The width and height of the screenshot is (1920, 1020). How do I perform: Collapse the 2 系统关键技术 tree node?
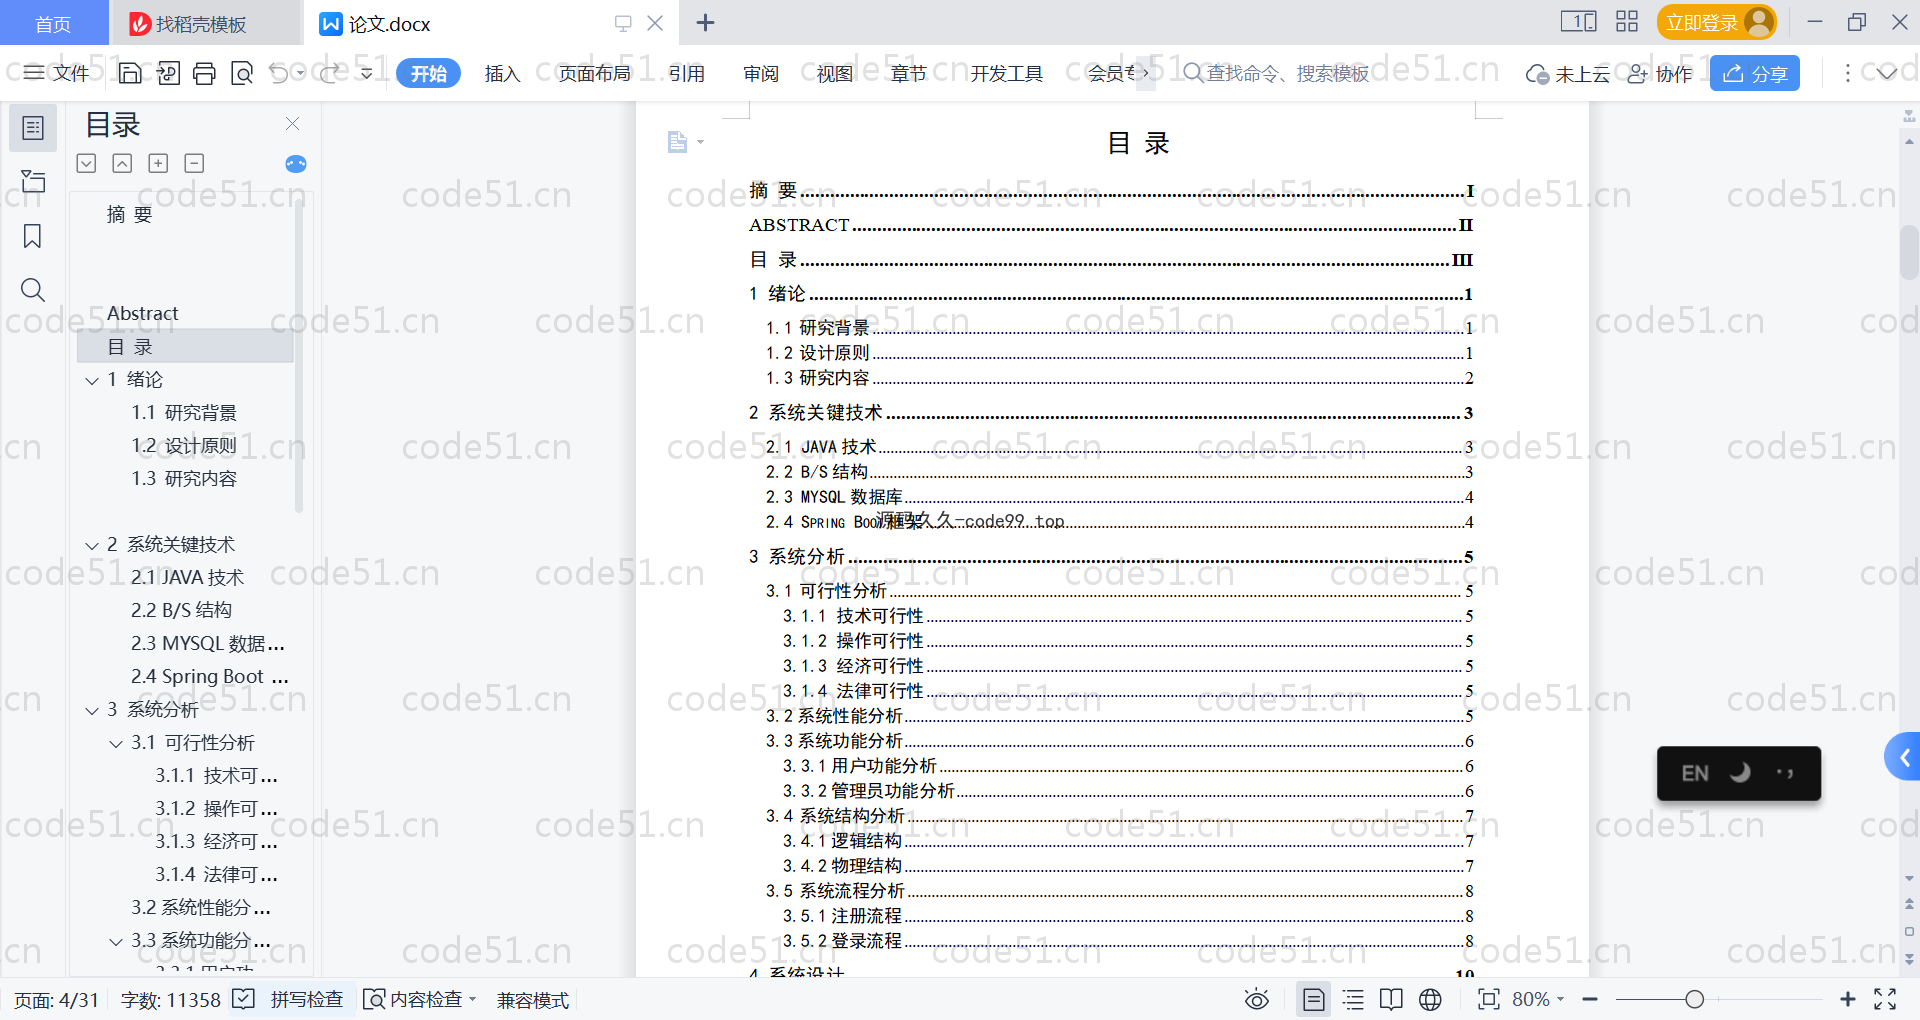[x=92, y=545]
